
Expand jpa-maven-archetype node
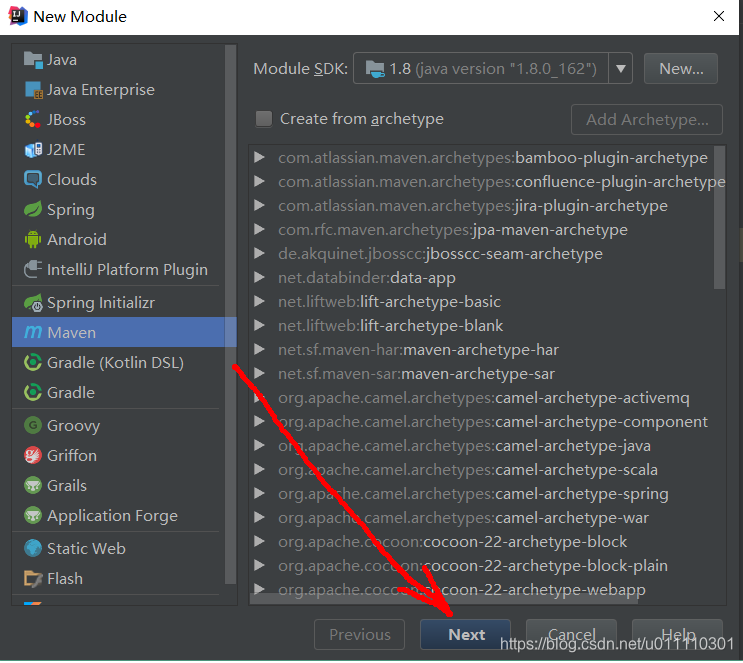pos(259,229)
